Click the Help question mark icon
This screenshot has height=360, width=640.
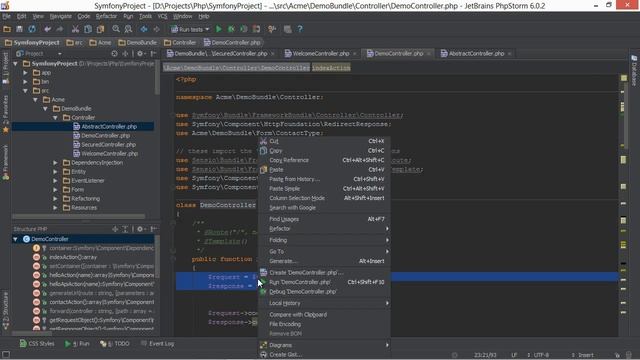click(x=300, y=29)
